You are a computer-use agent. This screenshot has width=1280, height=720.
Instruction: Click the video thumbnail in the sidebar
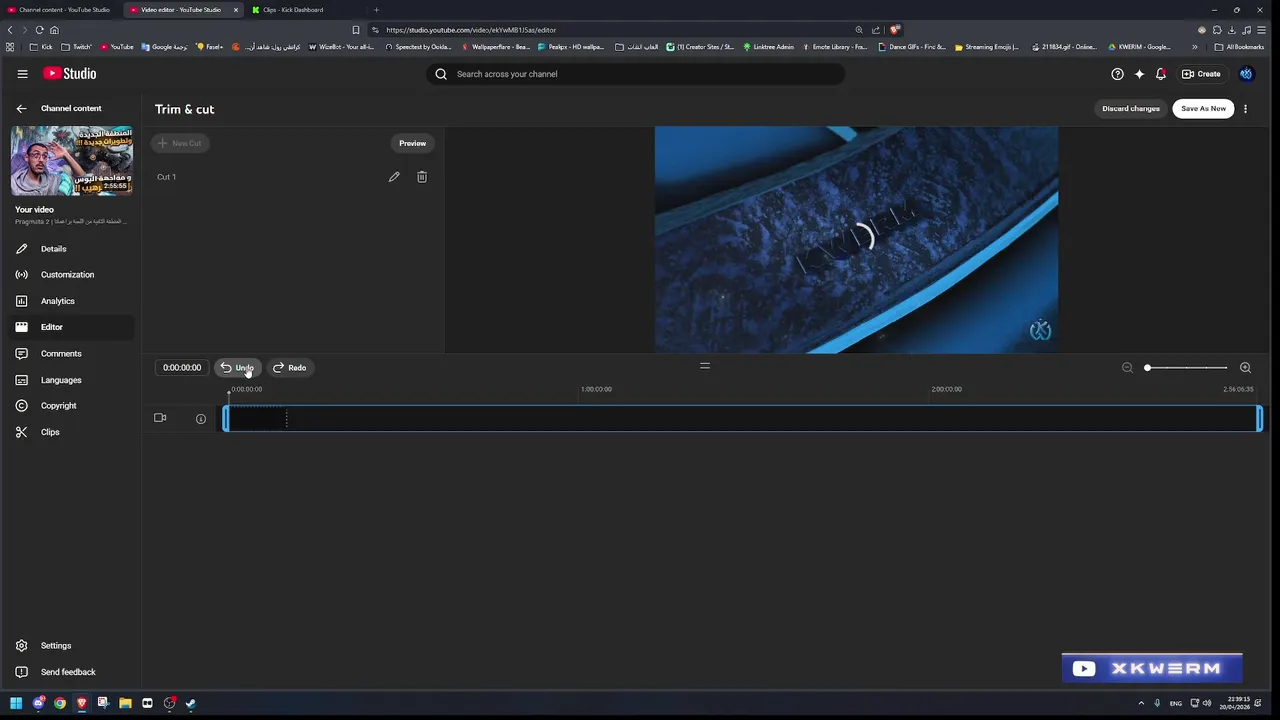coord(71,161)
